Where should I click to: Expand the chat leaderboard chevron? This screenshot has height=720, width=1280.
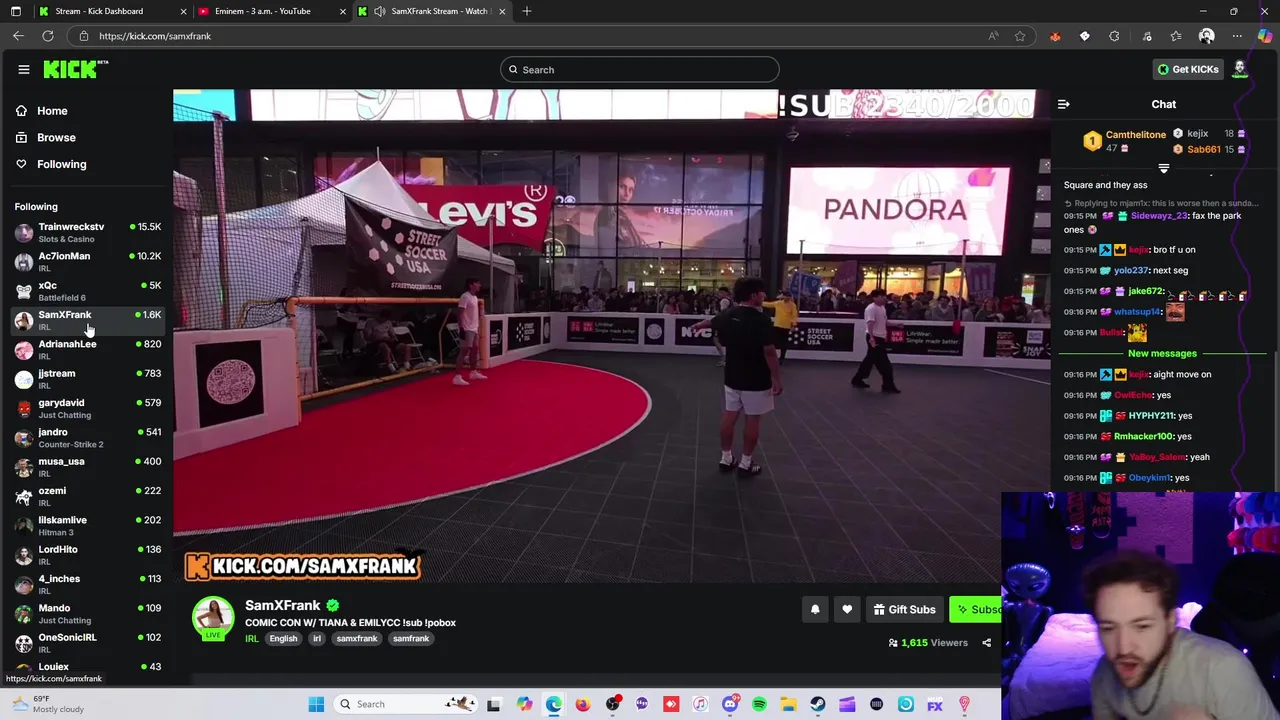[1163, 168]
